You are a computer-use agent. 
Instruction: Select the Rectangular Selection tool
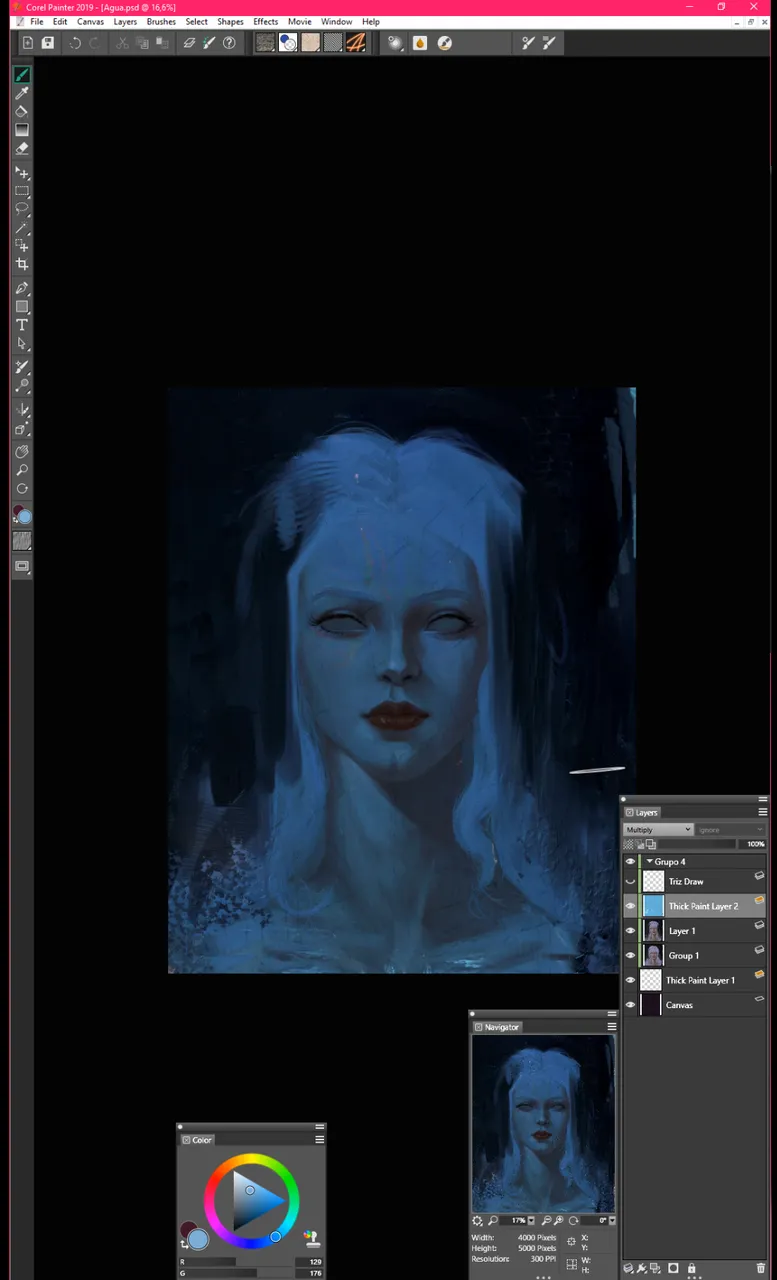click(x=21, y=191)
